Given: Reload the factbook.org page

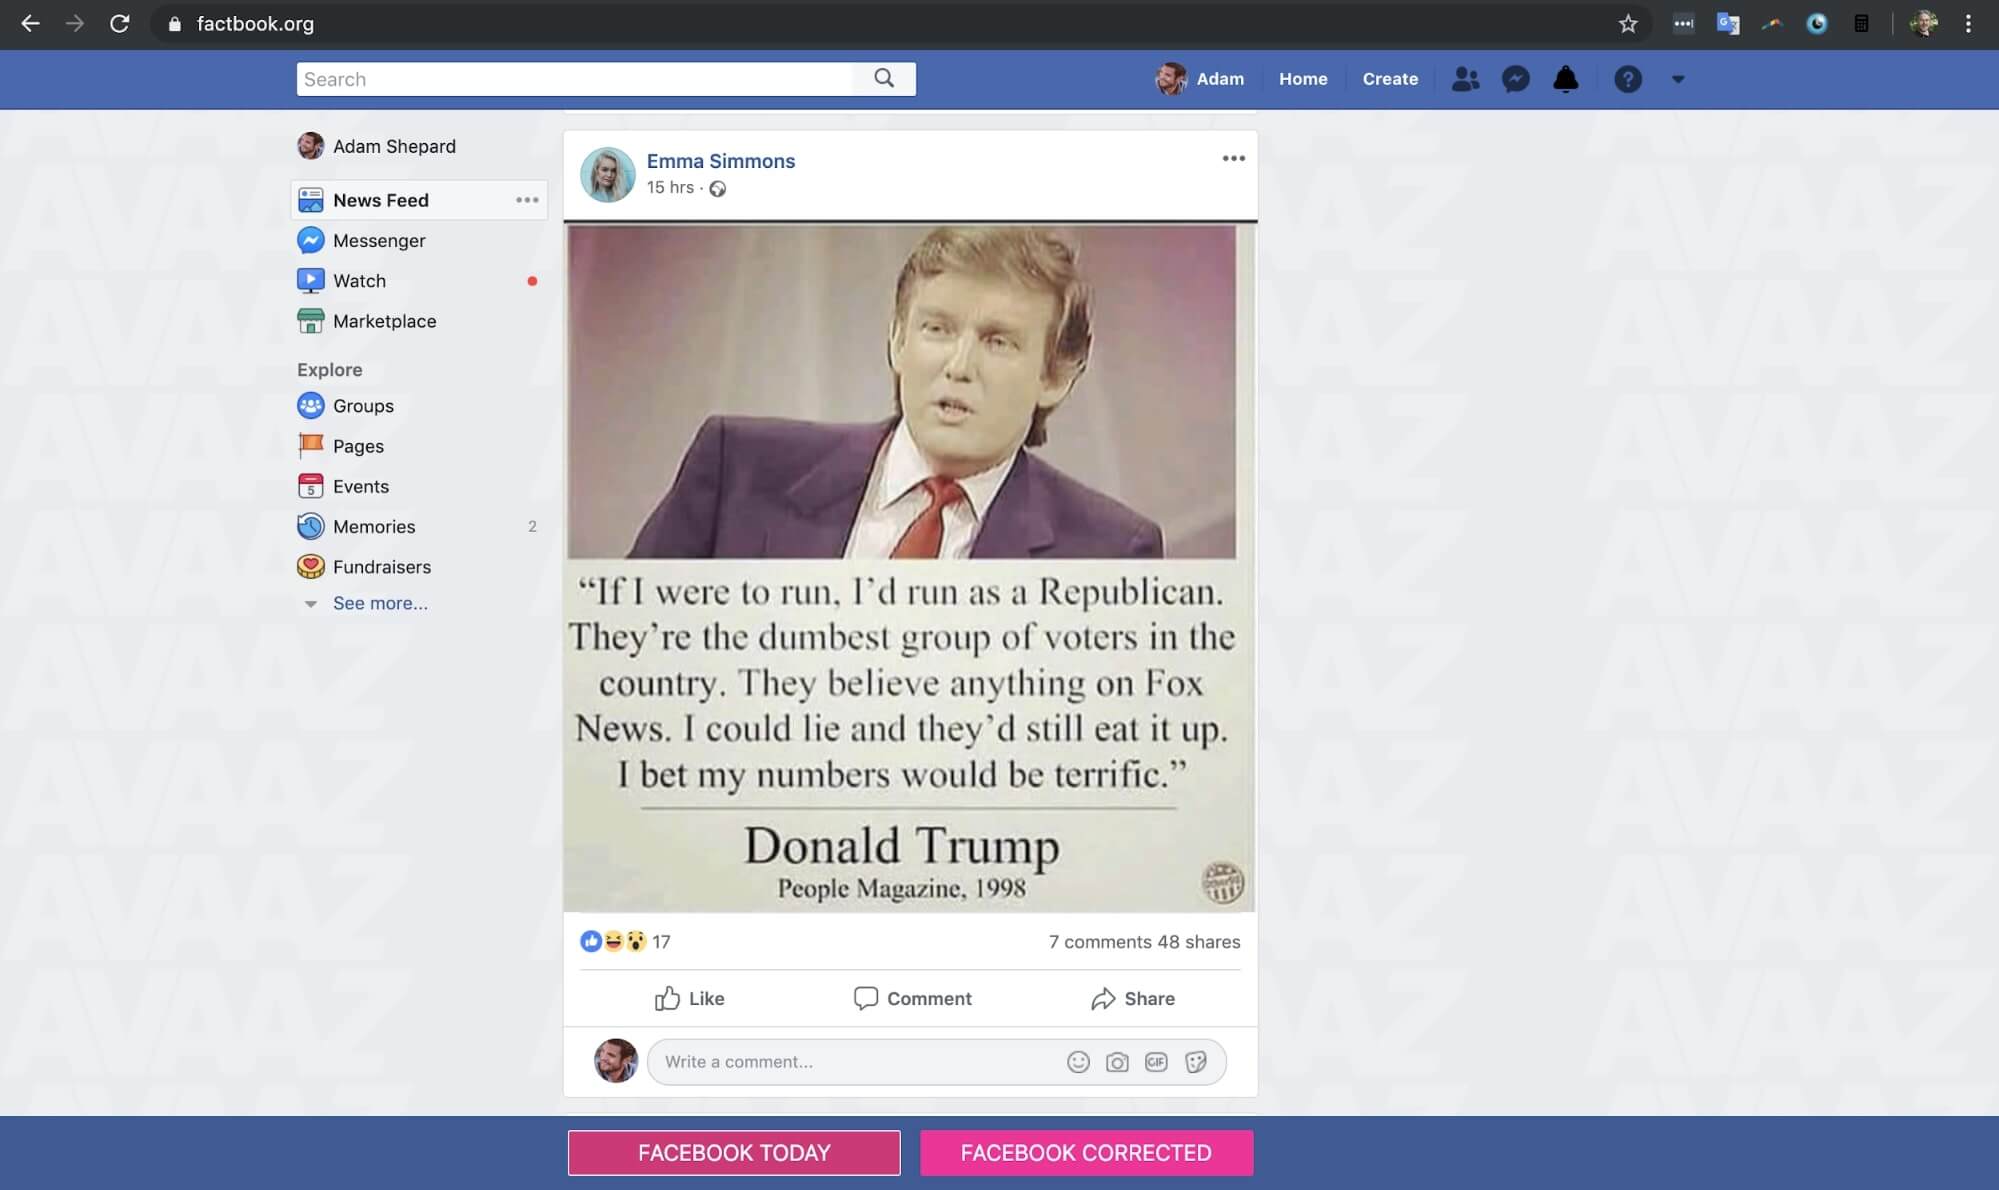Looking at the screenshot, I should point(120,23).
